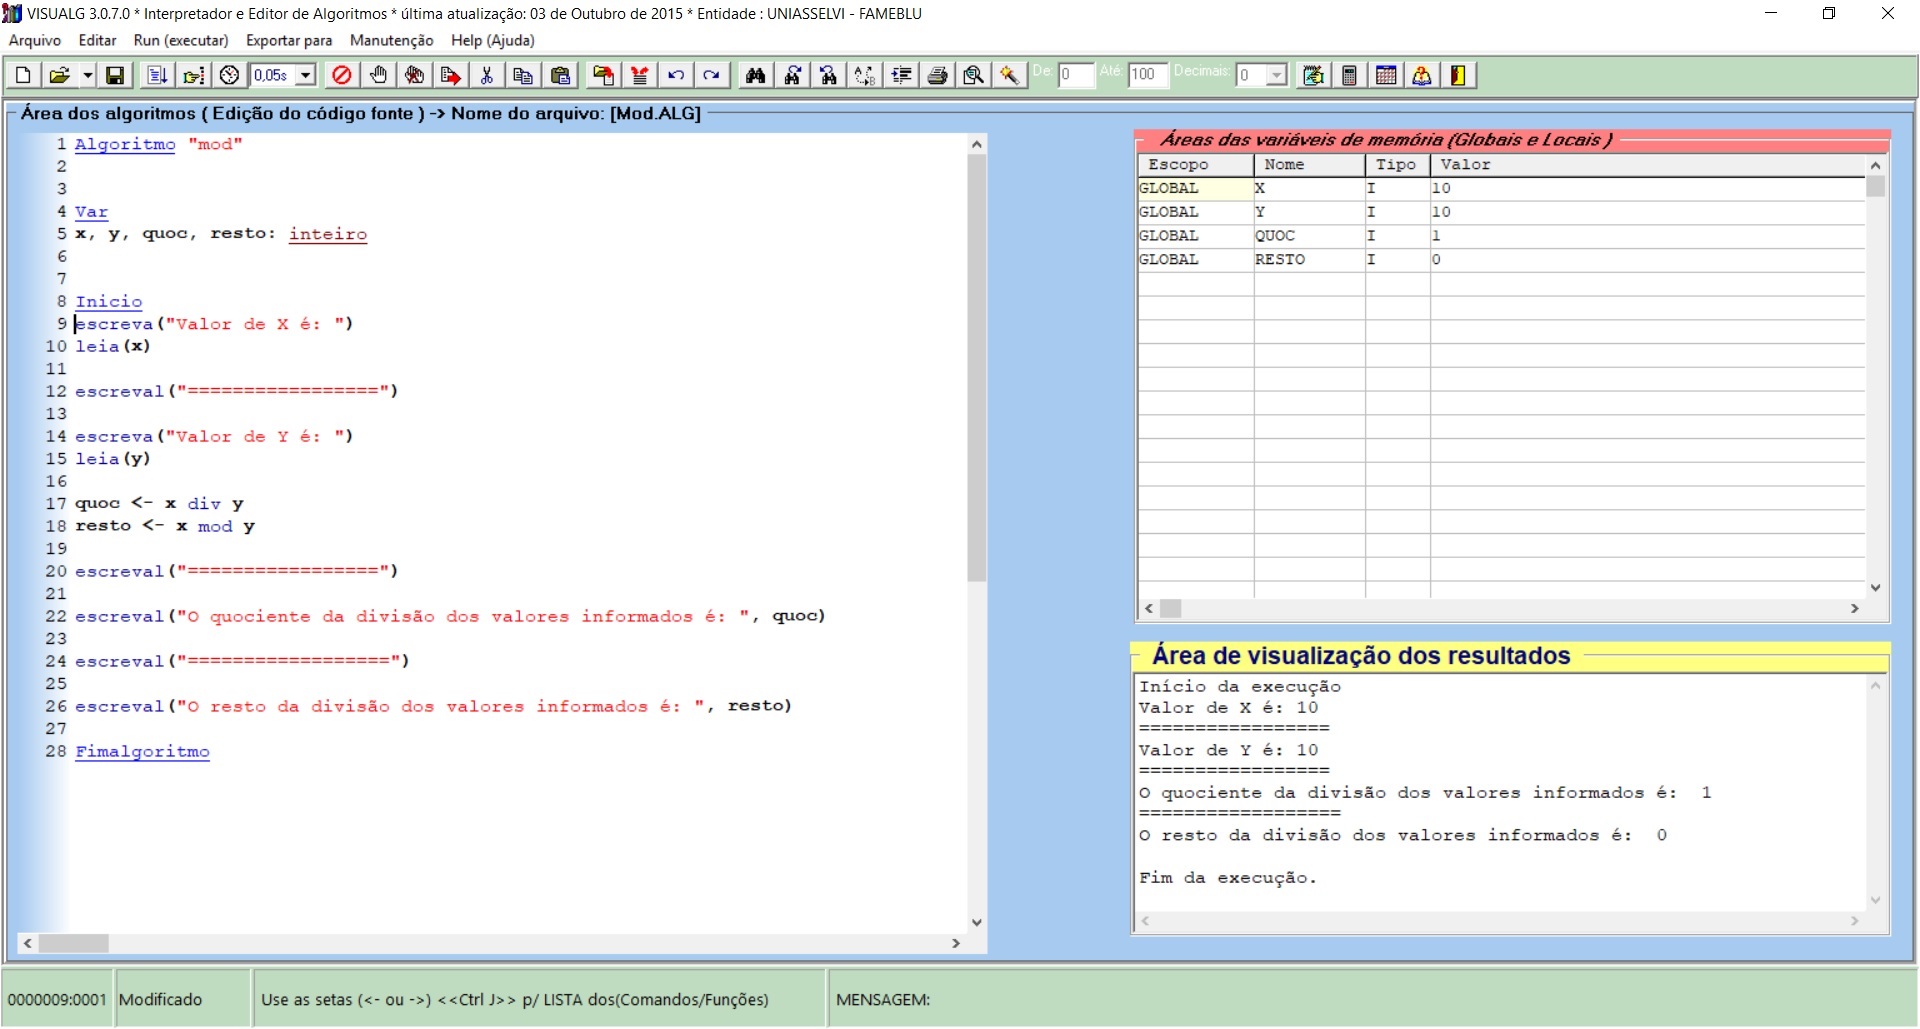
Task: Open the Exportar para menu
Action: pos(289,40)
